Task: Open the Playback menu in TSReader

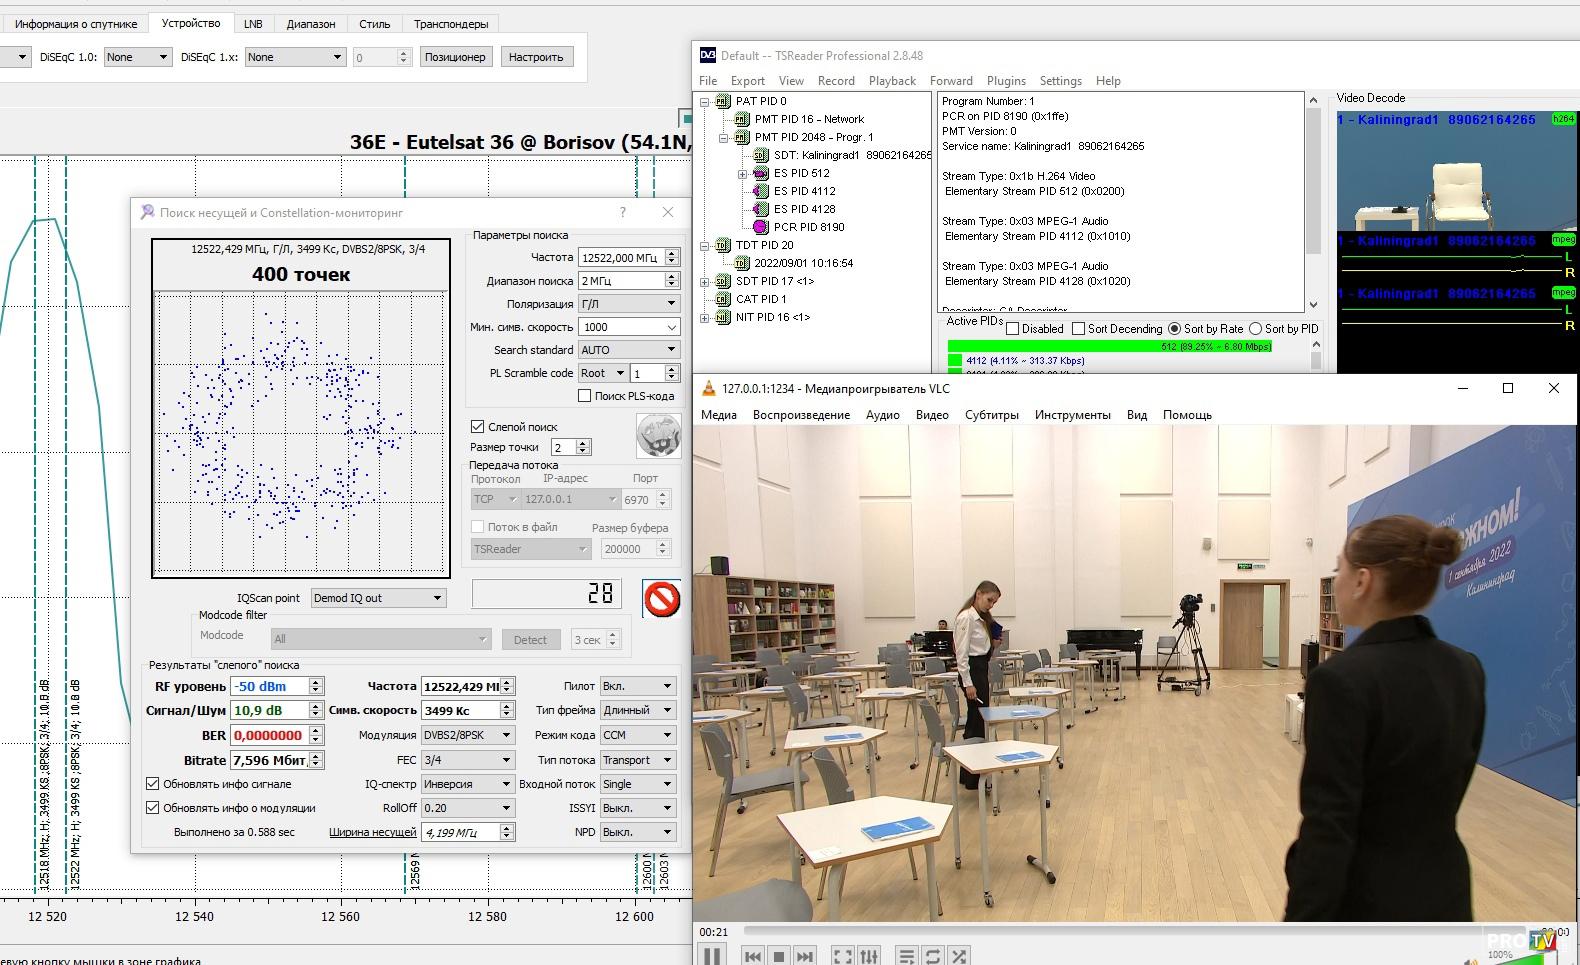Action: [x=891, y=81]
